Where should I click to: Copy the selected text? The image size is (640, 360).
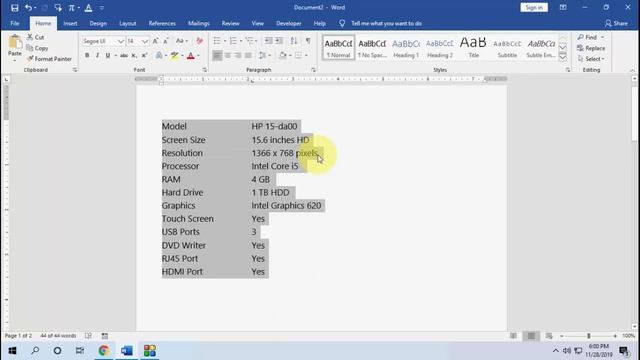(37, 48)
